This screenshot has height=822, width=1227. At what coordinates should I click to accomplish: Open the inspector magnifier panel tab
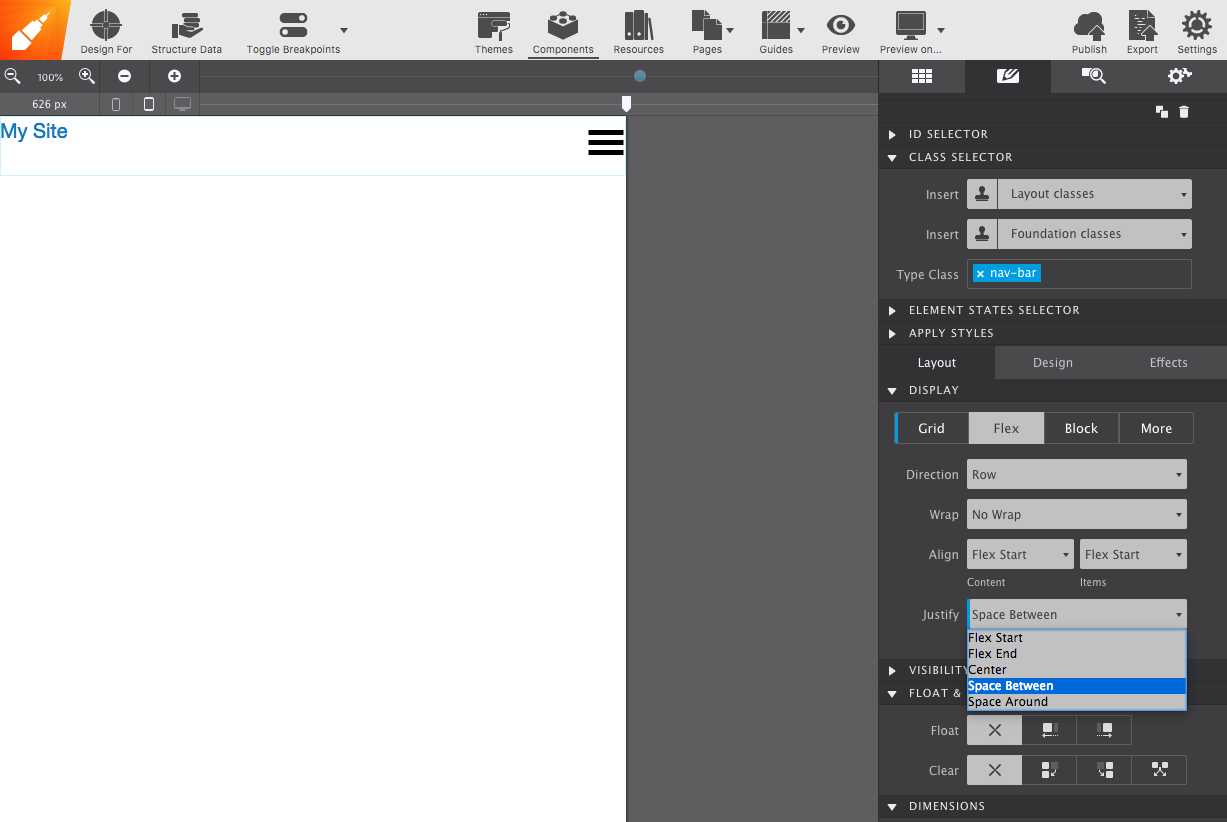1094,76
